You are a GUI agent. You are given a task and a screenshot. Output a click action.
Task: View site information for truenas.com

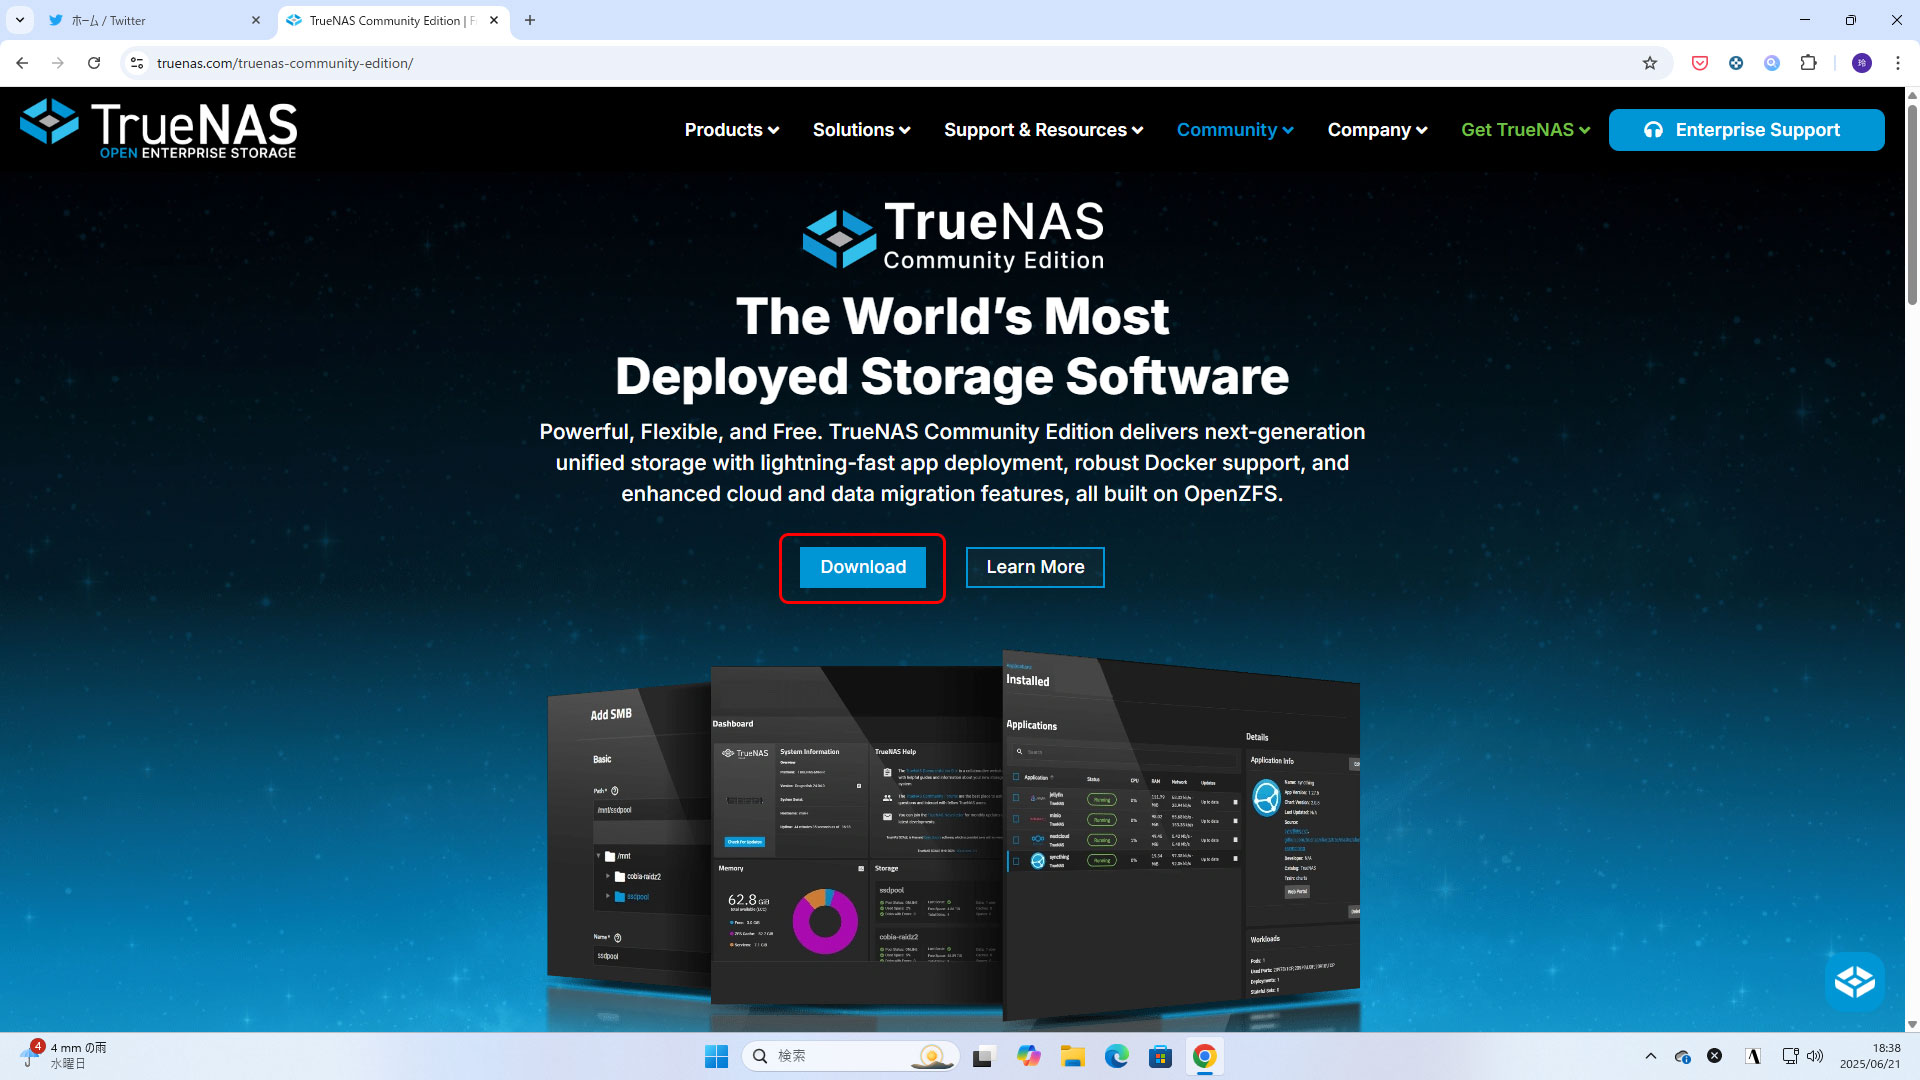(137, 63)
